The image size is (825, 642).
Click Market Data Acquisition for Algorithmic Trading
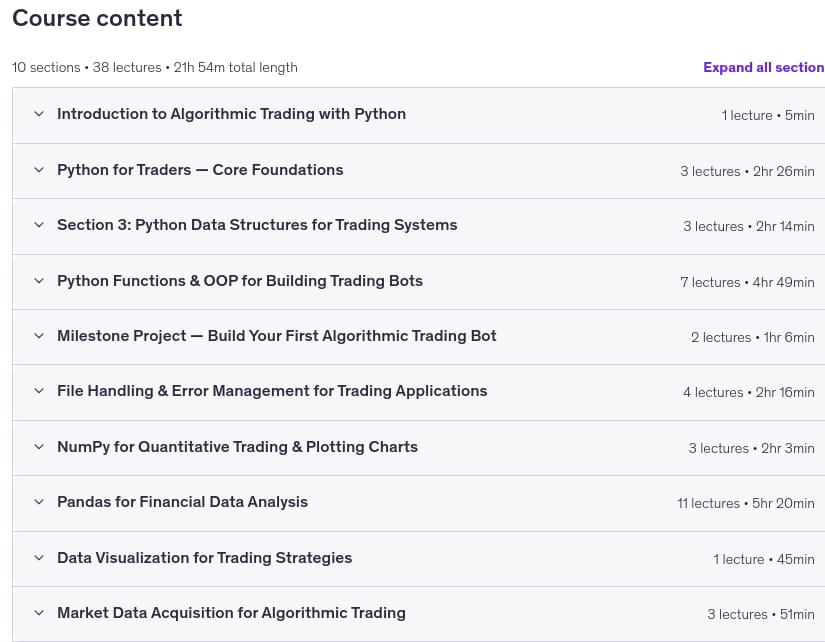(232, 613)
